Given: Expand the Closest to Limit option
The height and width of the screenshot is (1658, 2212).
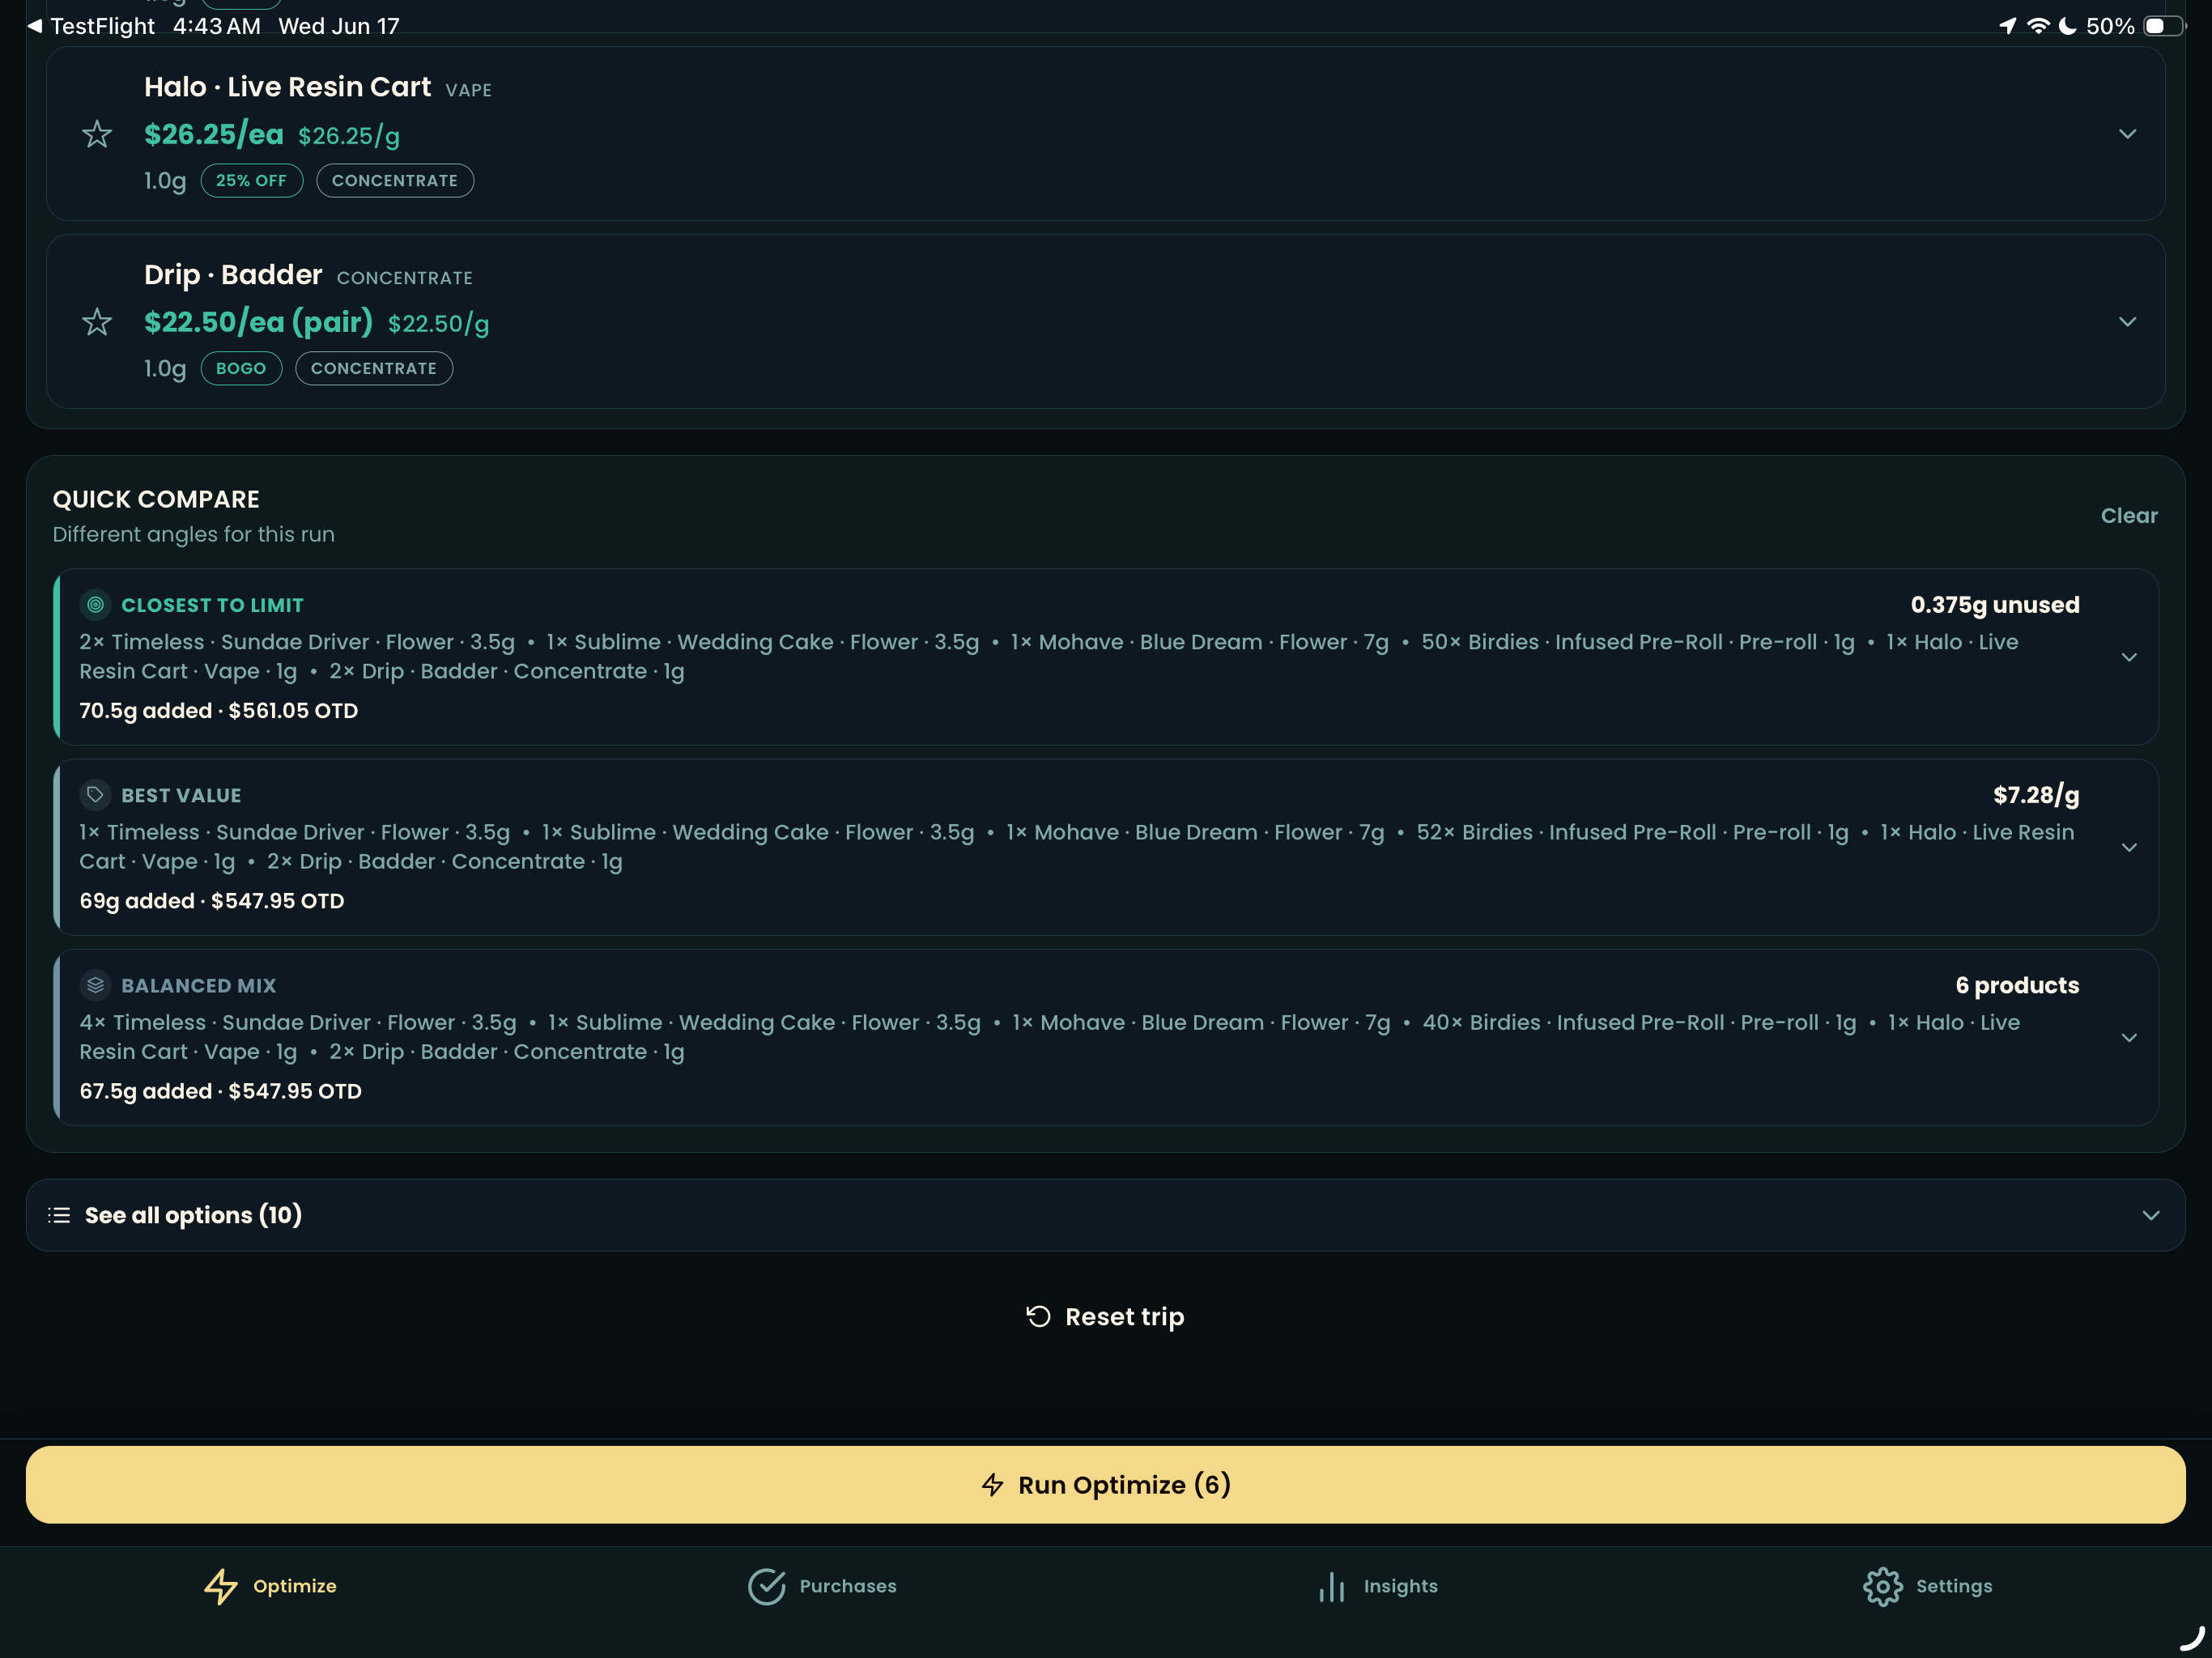Looking at the screenshot, I should click(x=2129, y=657).
